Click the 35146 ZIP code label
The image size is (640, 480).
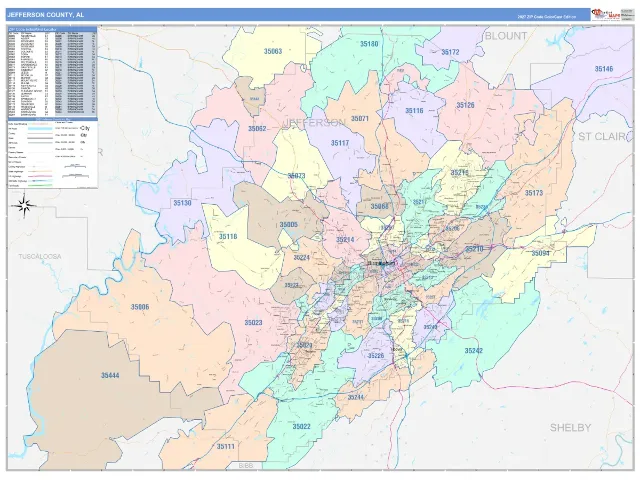pyautogui.click(x=604, y=69)
